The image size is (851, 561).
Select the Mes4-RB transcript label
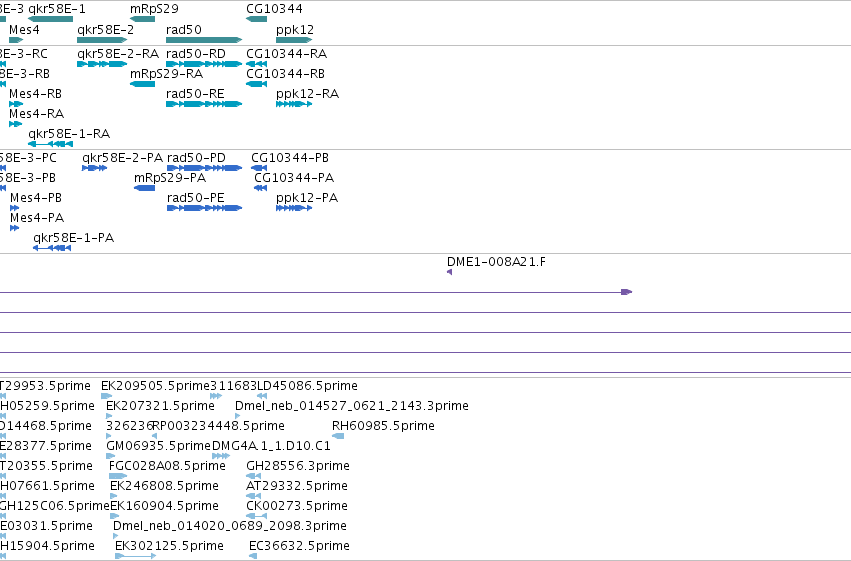(35, 94)
